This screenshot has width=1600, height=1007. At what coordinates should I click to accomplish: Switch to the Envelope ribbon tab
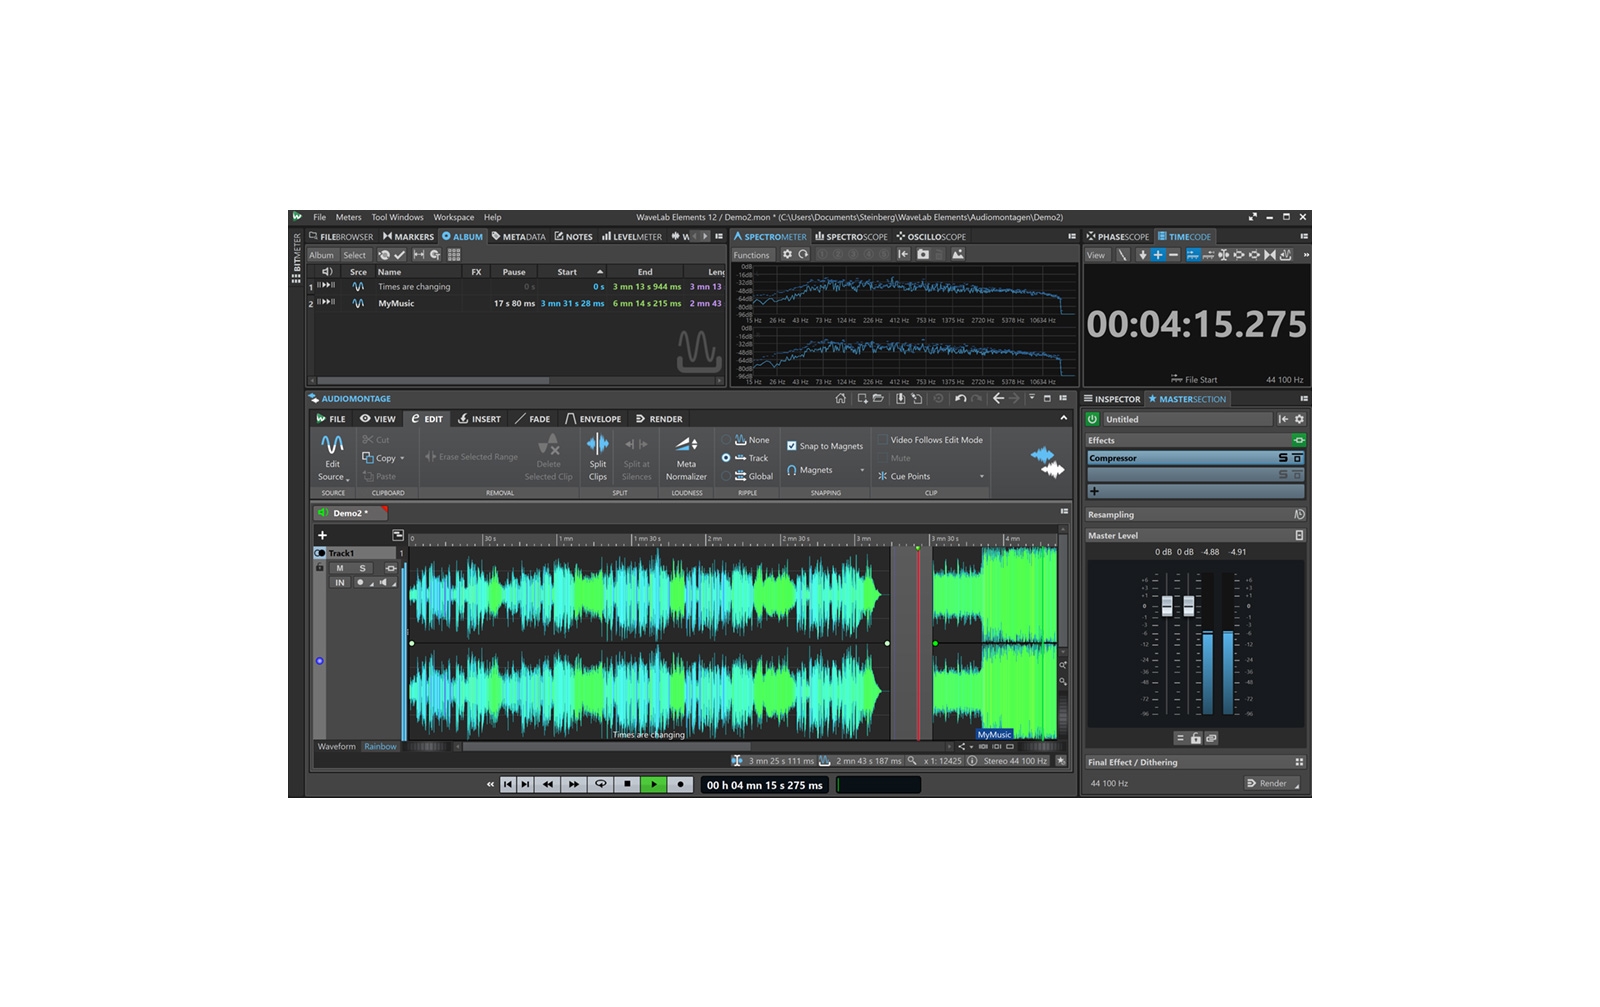click(593, 419)
